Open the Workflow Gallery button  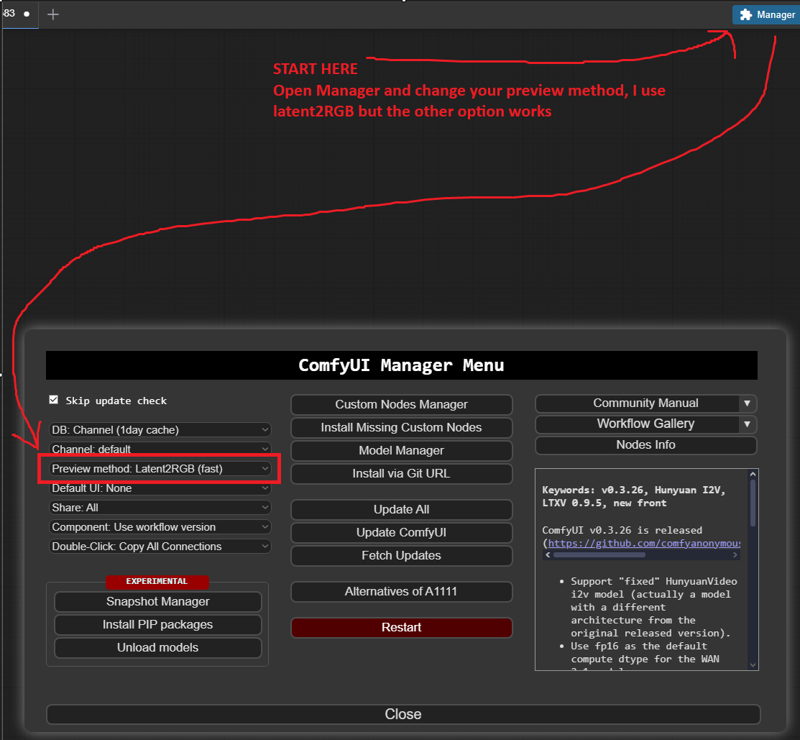[638, 424]
